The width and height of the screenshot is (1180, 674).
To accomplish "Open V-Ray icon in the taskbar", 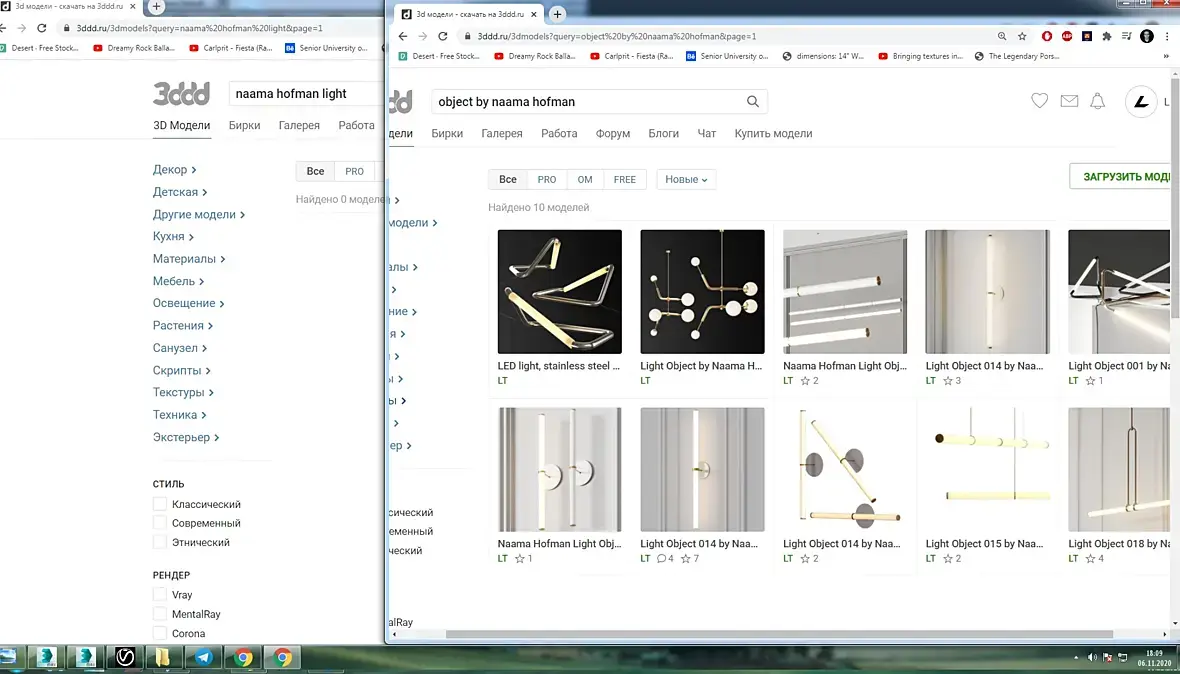I will (x=125, y=657).
